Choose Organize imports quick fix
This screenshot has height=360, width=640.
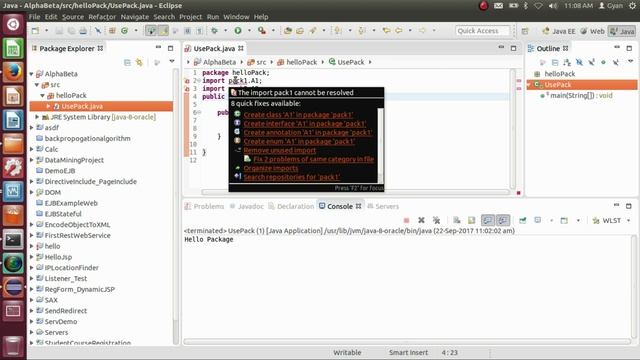(x=271, y=168)
